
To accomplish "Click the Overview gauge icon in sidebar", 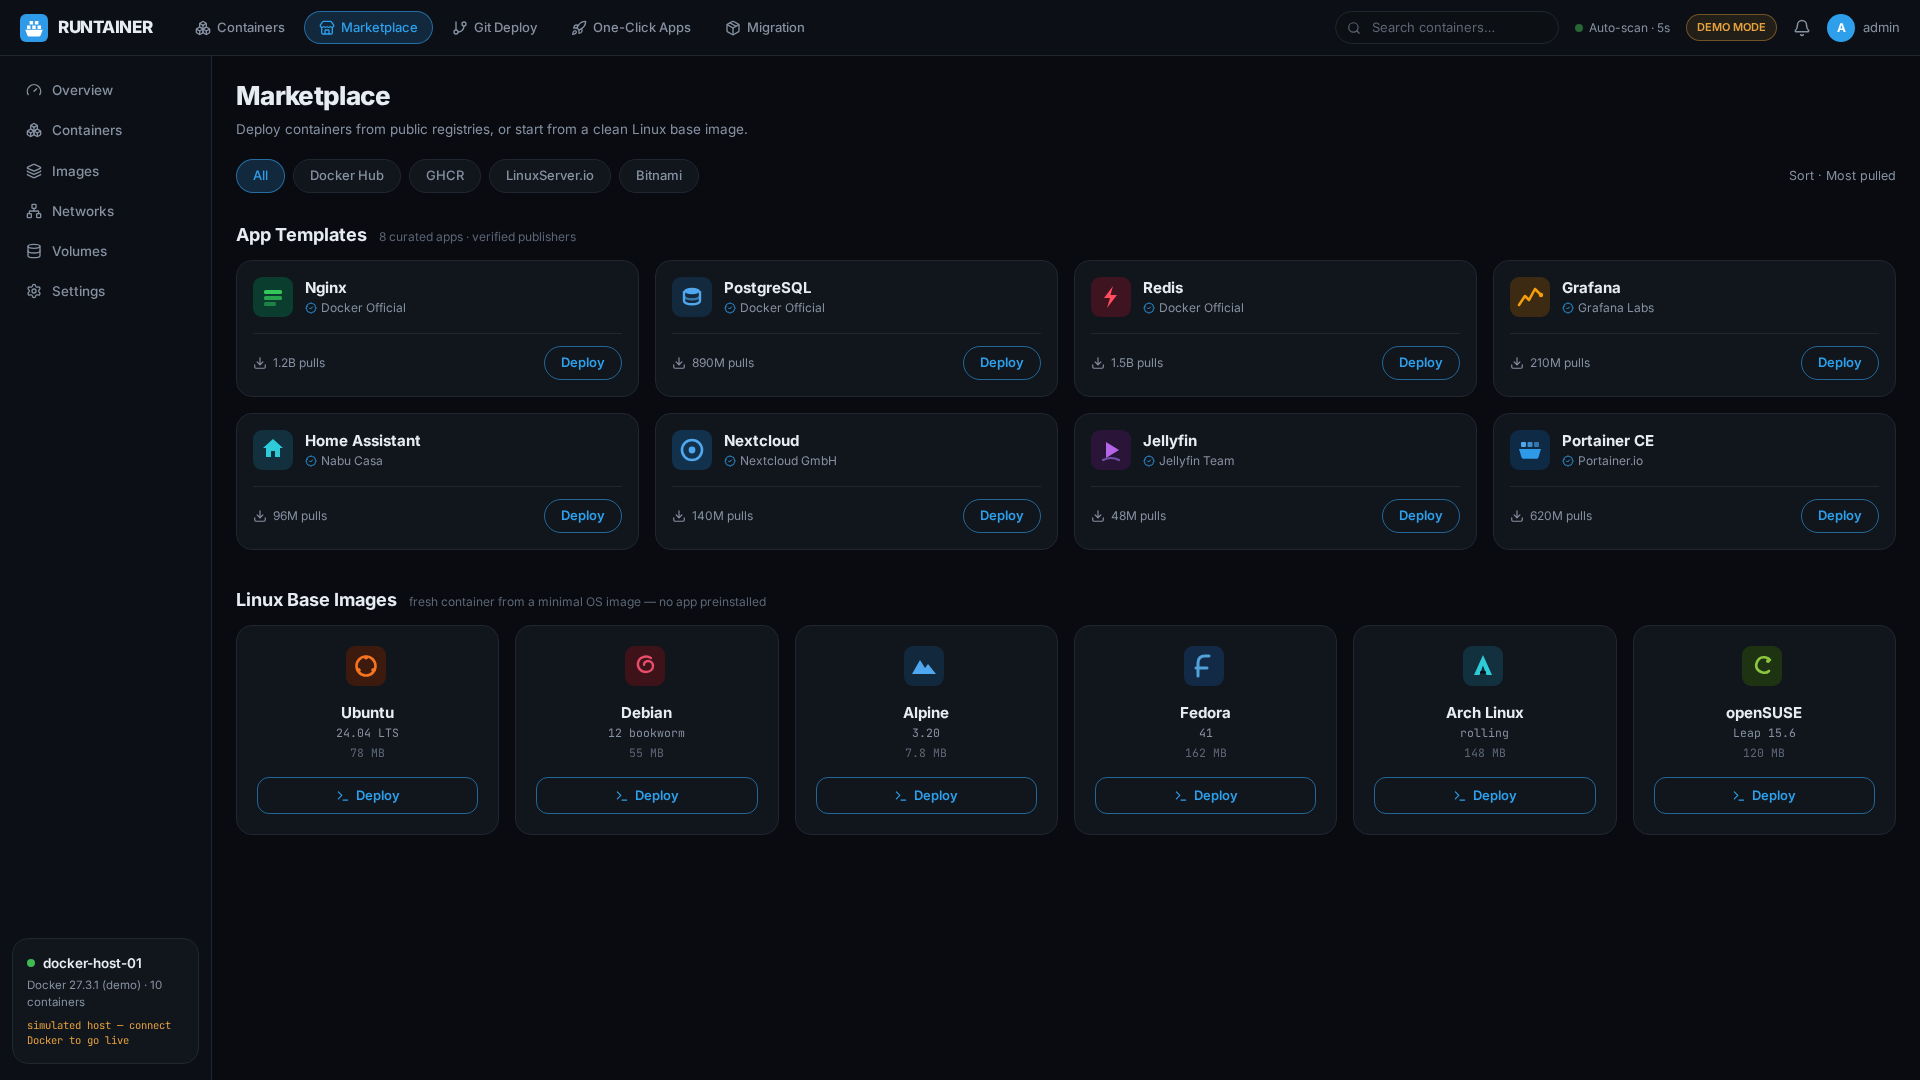I will point(34,90).
